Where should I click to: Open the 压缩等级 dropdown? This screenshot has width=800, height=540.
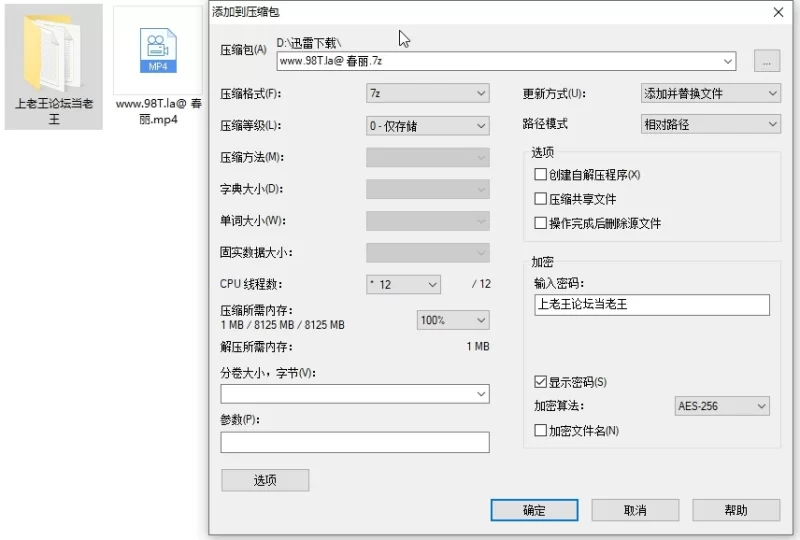click(x=428, y=126)
